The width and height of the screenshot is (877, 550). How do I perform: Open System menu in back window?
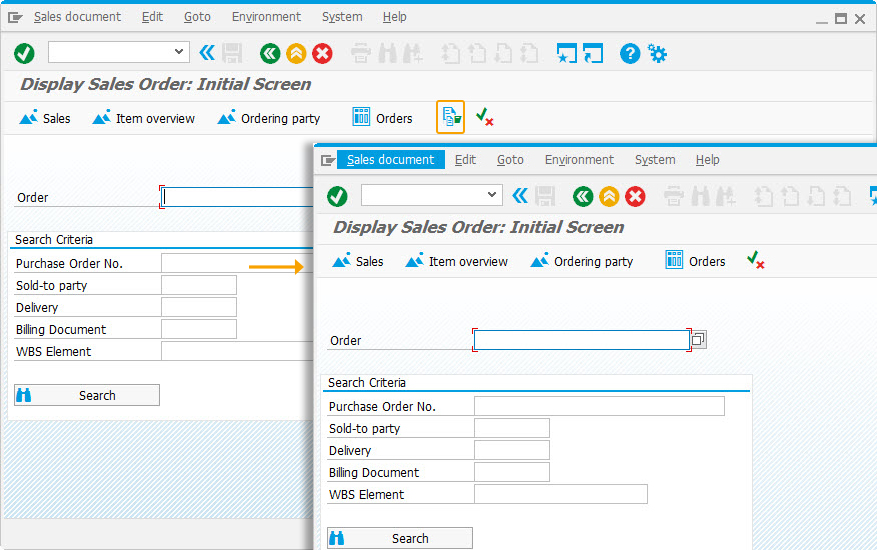pos(342,17)
